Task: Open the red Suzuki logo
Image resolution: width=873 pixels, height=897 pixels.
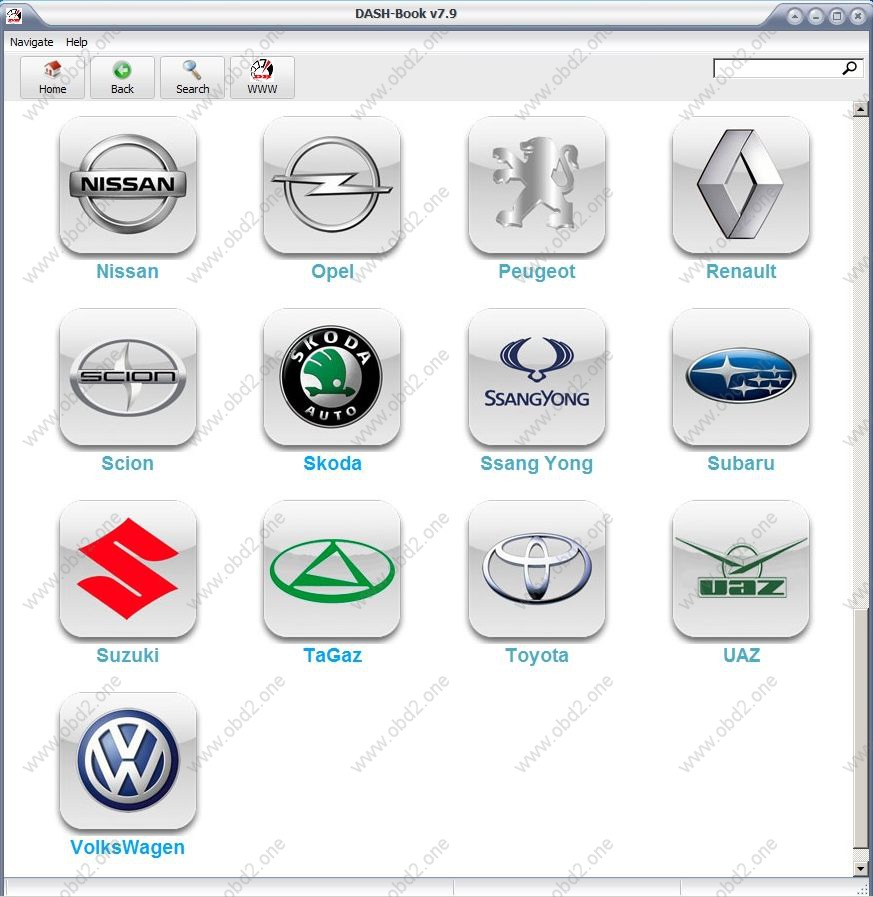Action: click(128, 569)
